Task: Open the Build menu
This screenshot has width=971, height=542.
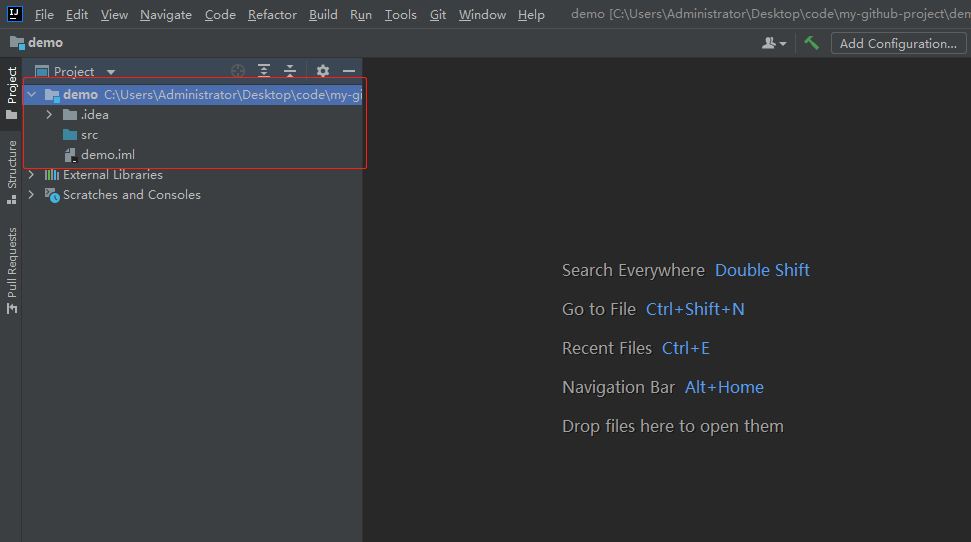Action: [x=323, y=14]
